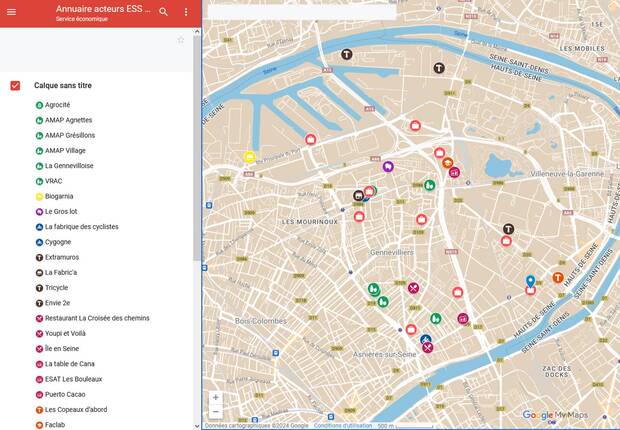The width and height of the screenshot is (620, 430).
Task: Open the three-dot more options menu
Action: click(x=186, y=12)
